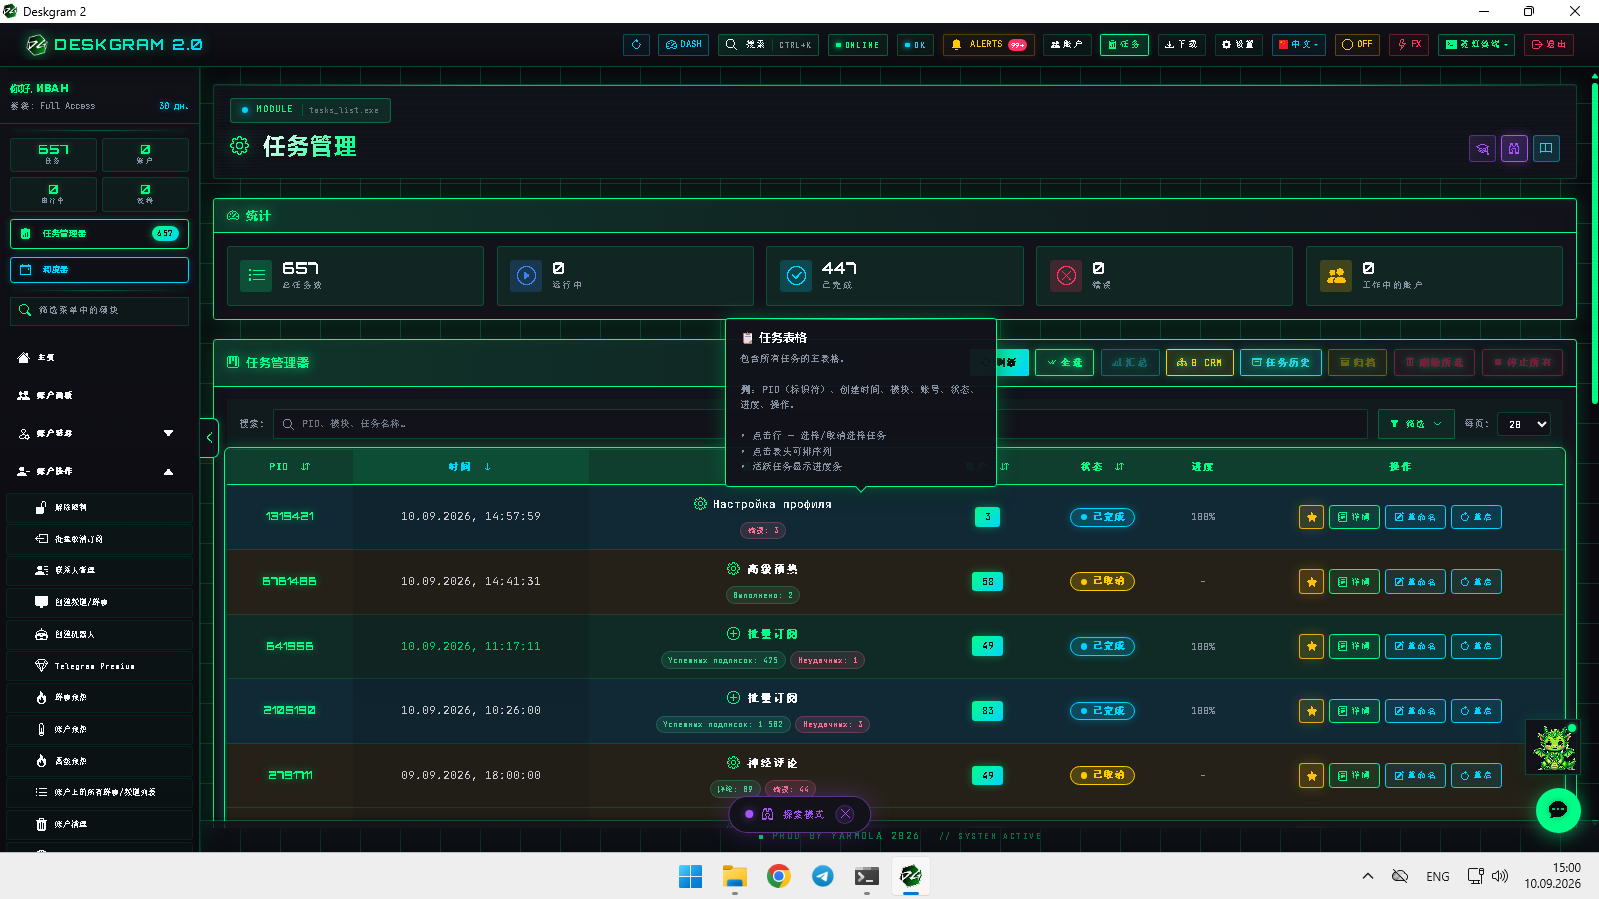Collapse the sidebar using the left chevron handle

click(x=209, y=438)
